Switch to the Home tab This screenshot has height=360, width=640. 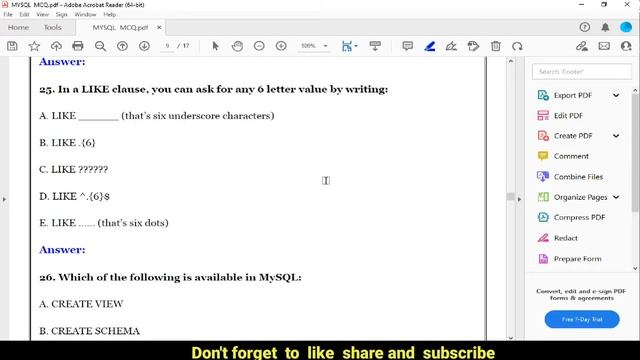18,27
